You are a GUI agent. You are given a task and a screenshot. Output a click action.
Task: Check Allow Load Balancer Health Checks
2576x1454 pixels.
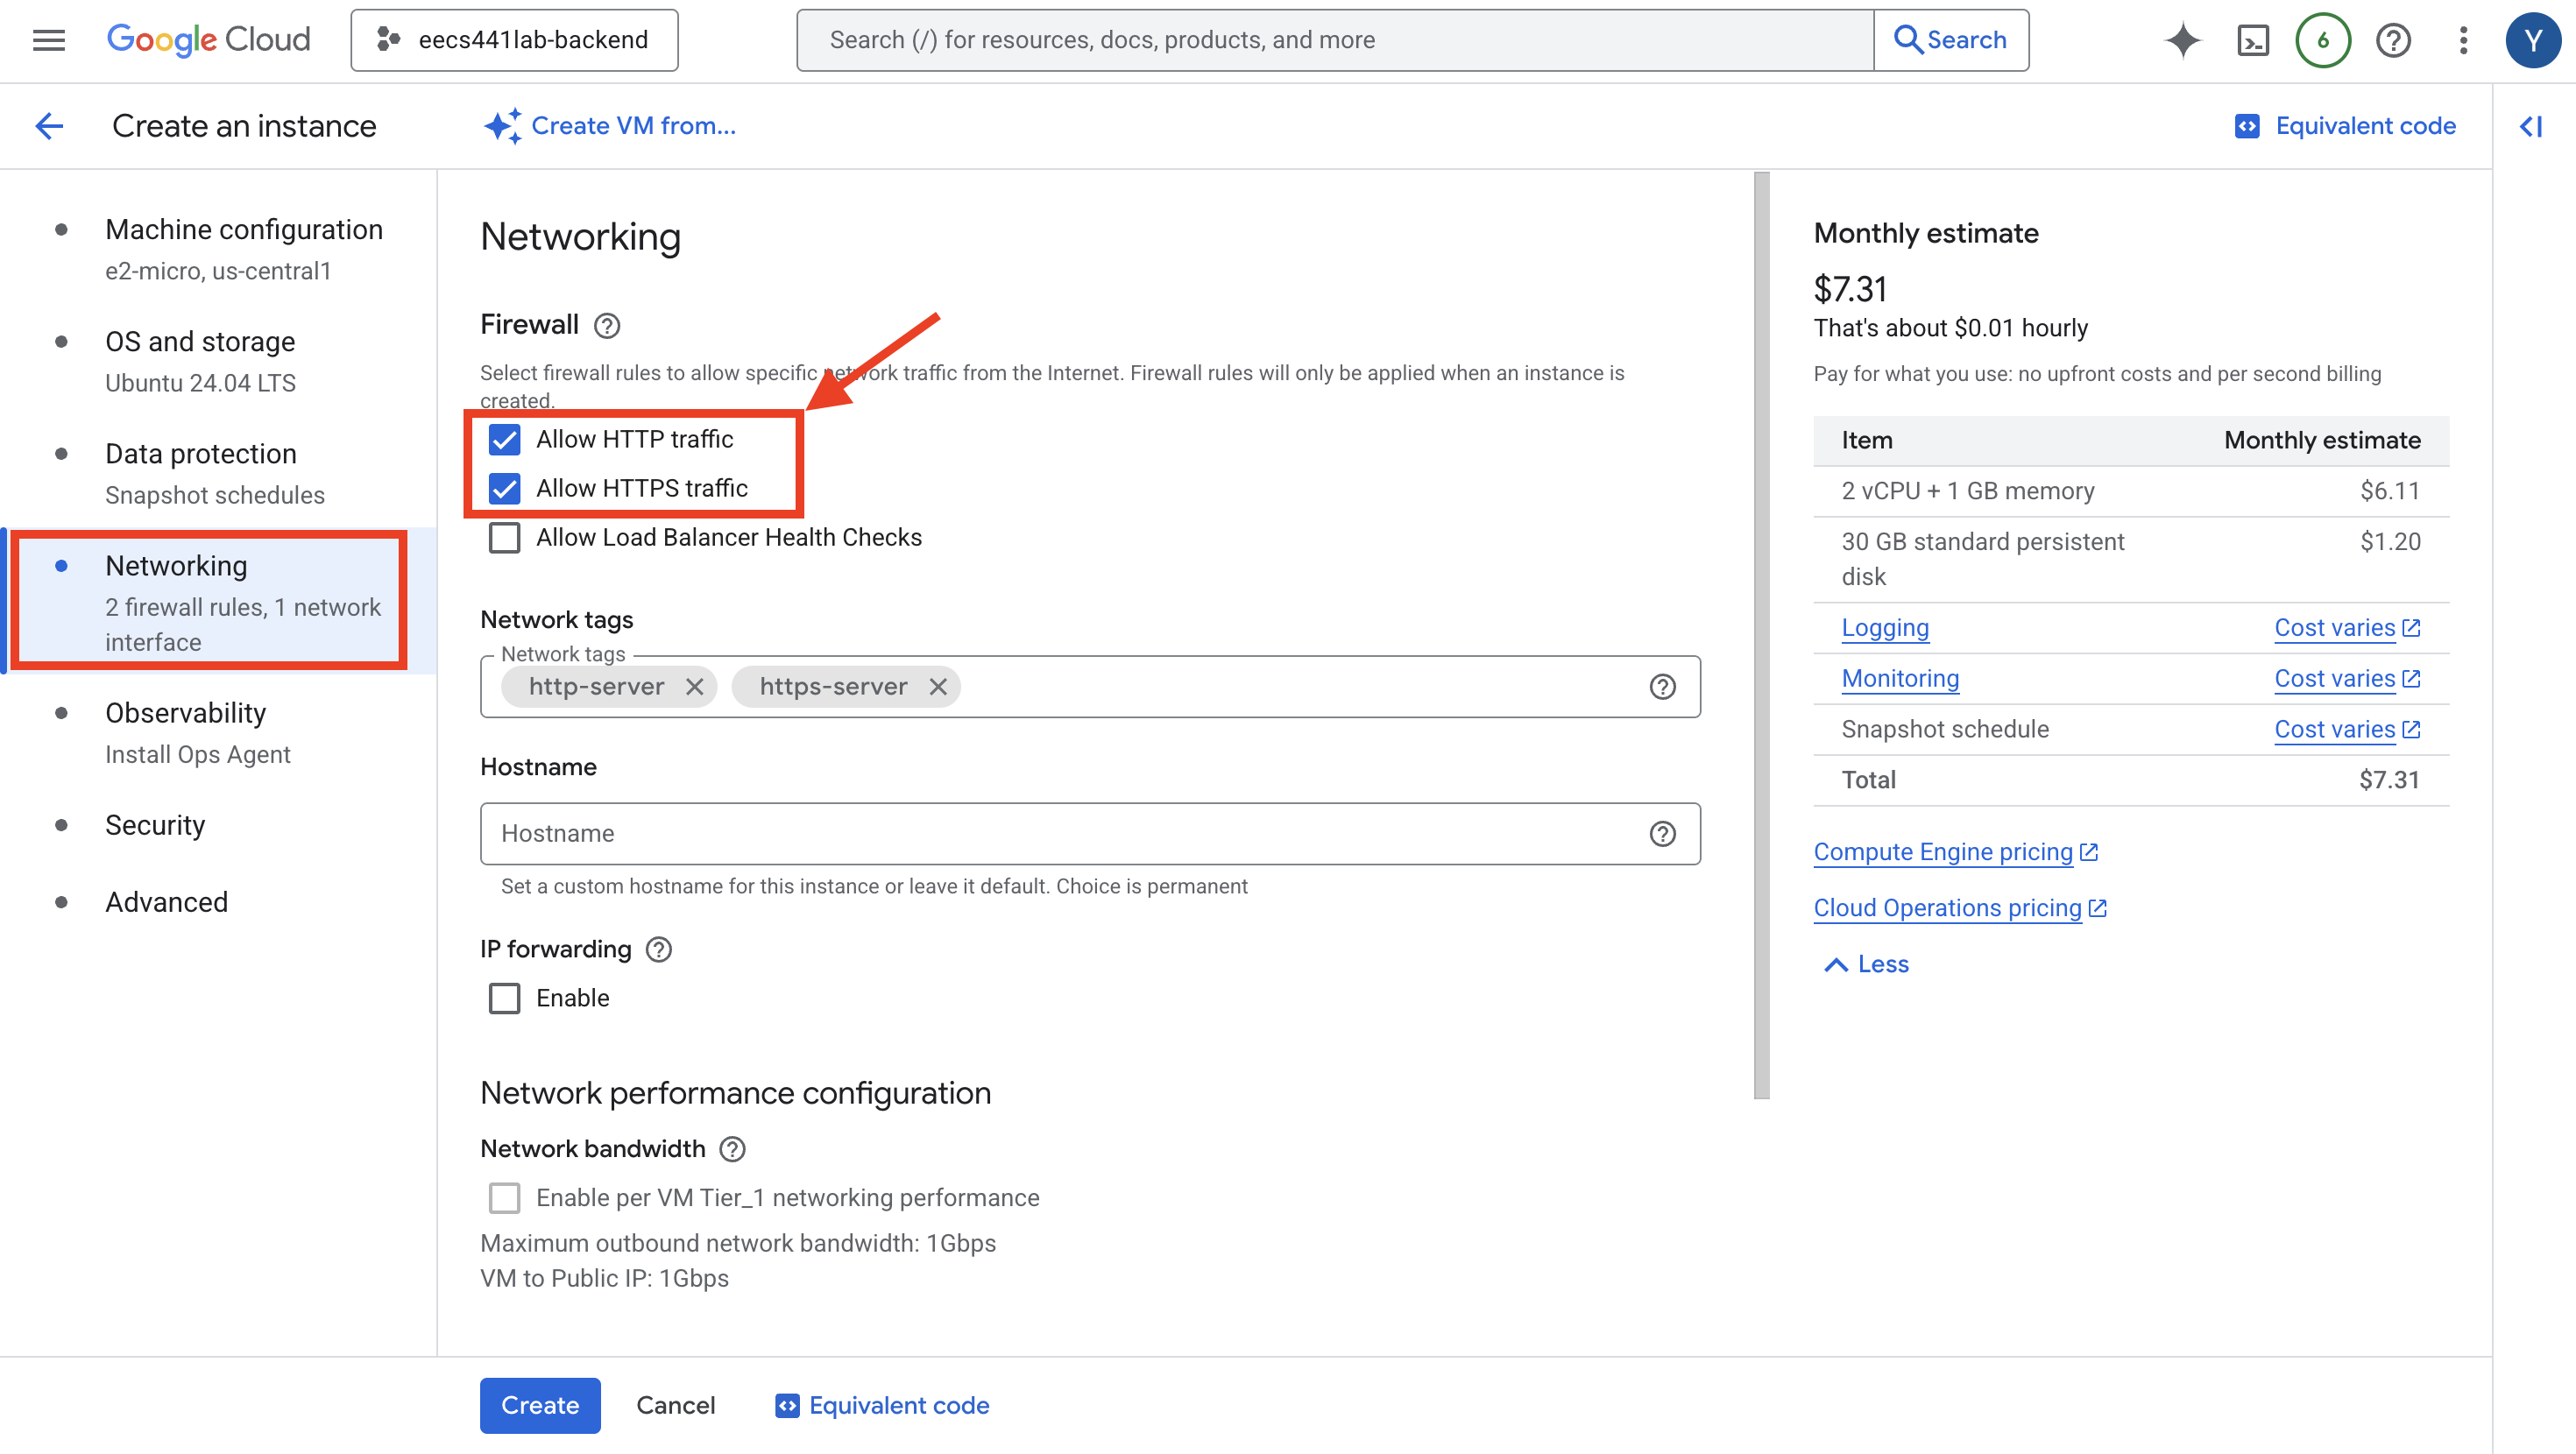[x=505, y=538]
